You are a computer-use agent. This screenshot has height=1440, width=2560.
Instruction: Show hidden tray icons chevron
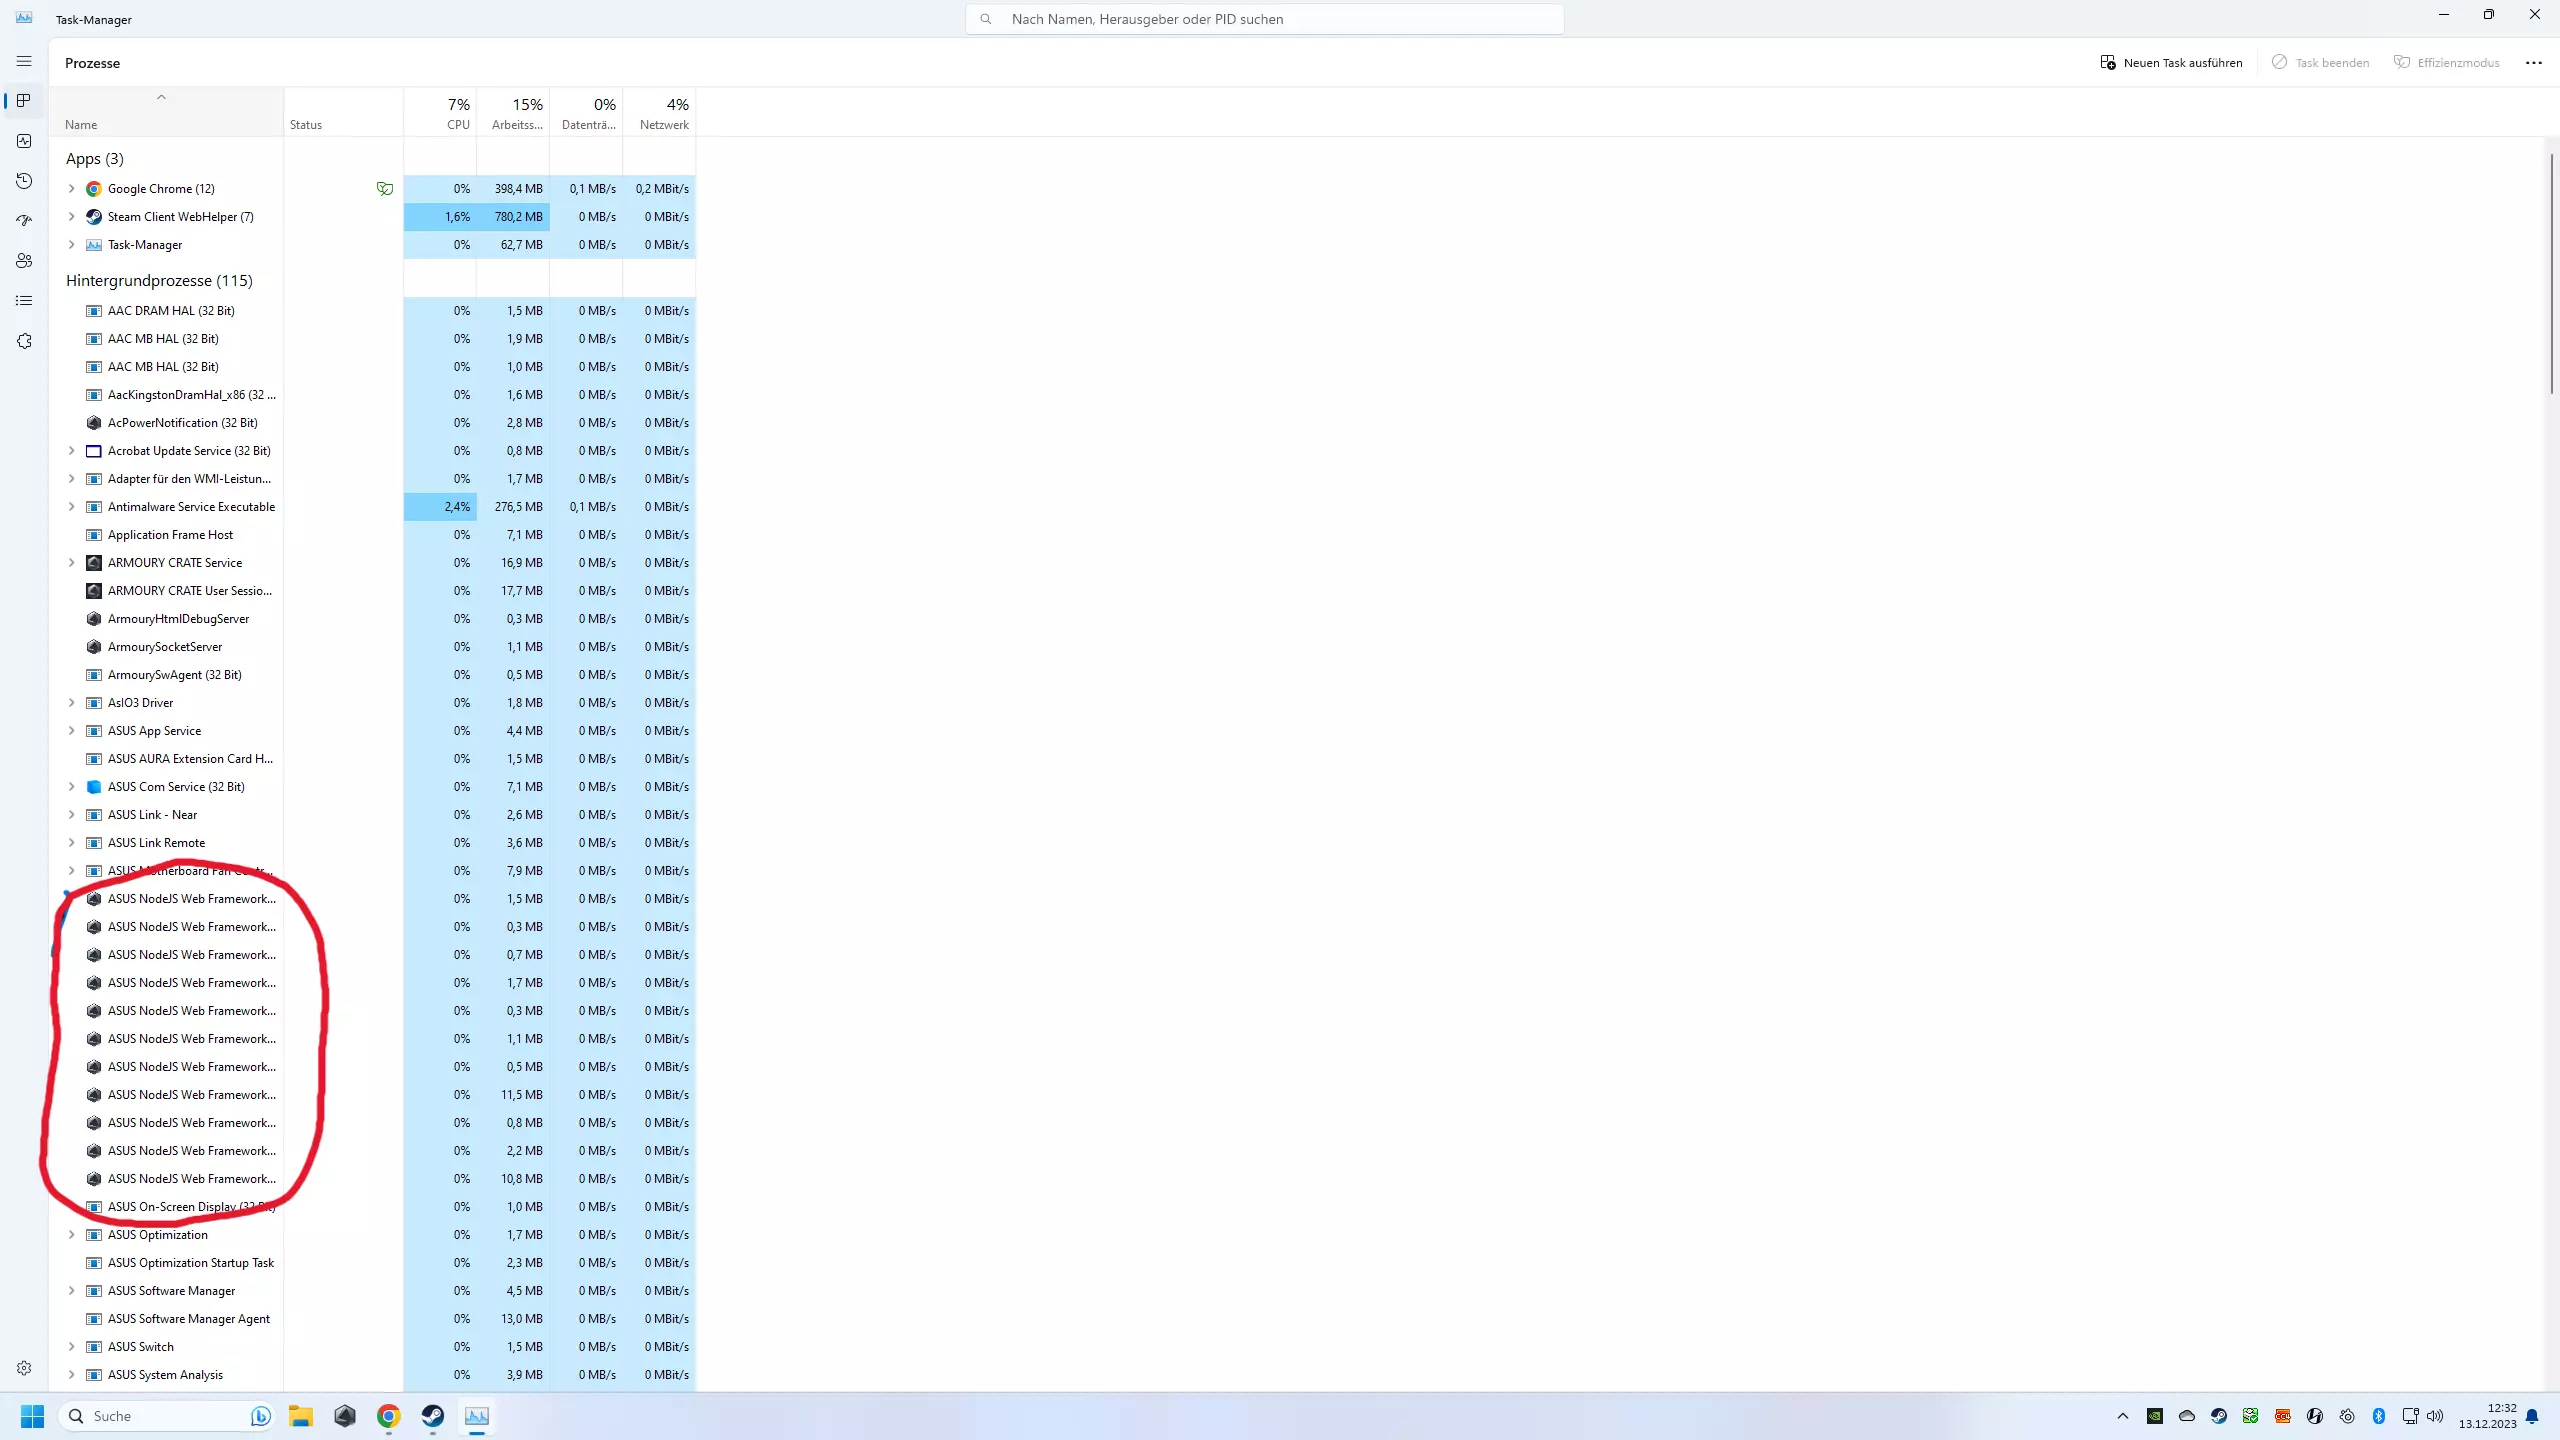tap(2123, 1416)
